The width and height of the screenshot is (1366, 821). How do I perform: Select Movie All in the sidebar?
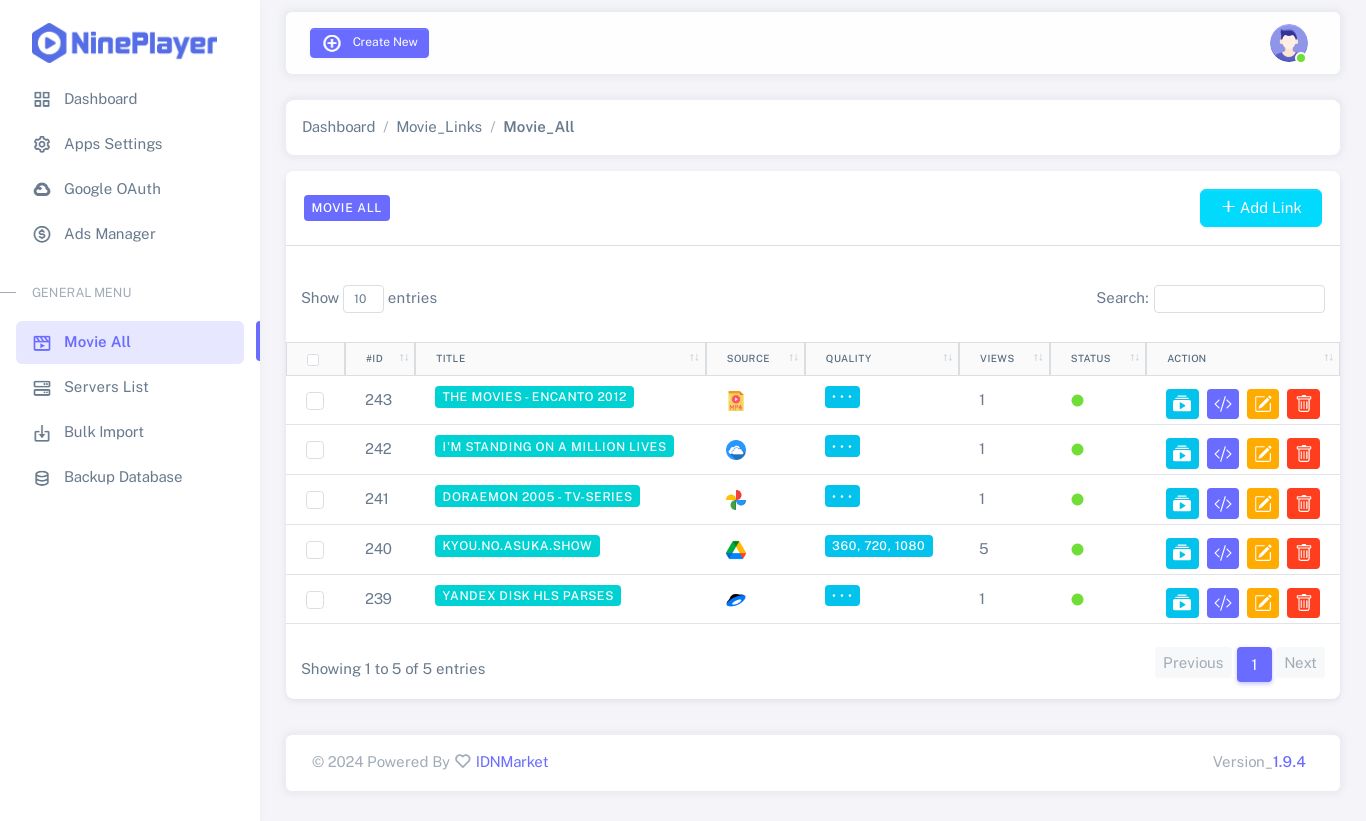[130, 342]
